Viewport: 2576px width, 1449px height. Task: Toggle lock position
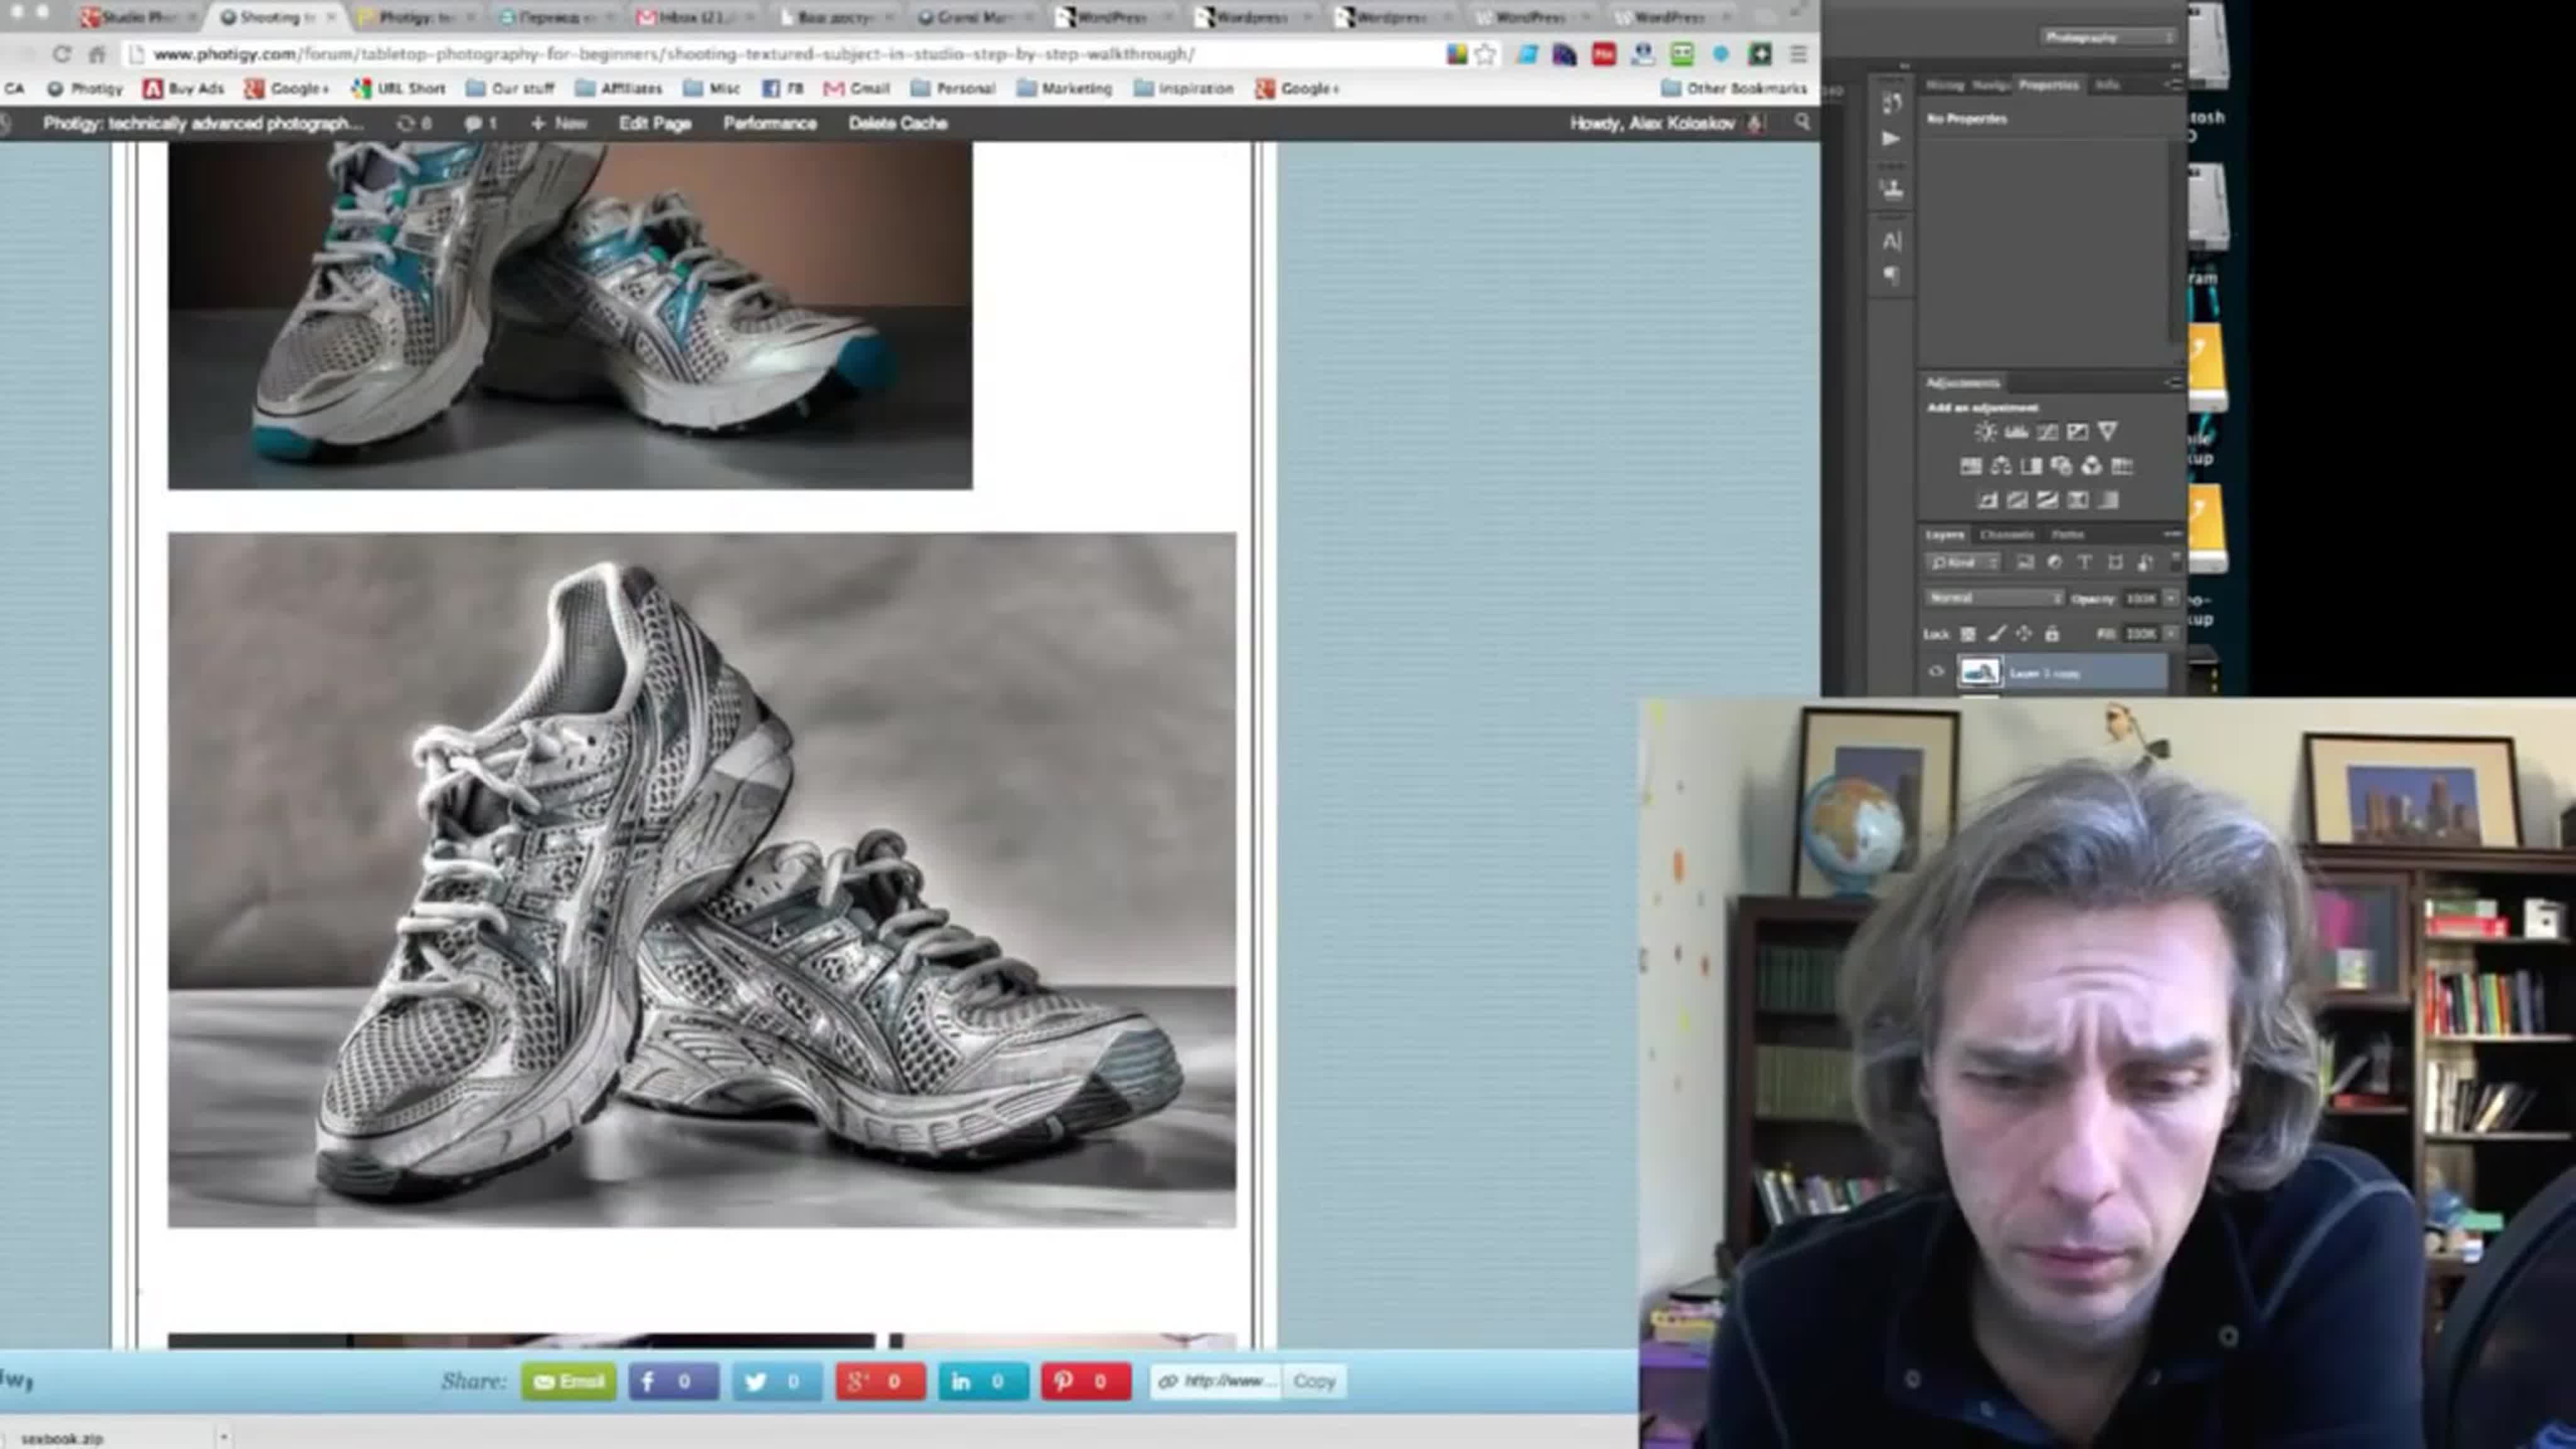(x=2024, y=634)
